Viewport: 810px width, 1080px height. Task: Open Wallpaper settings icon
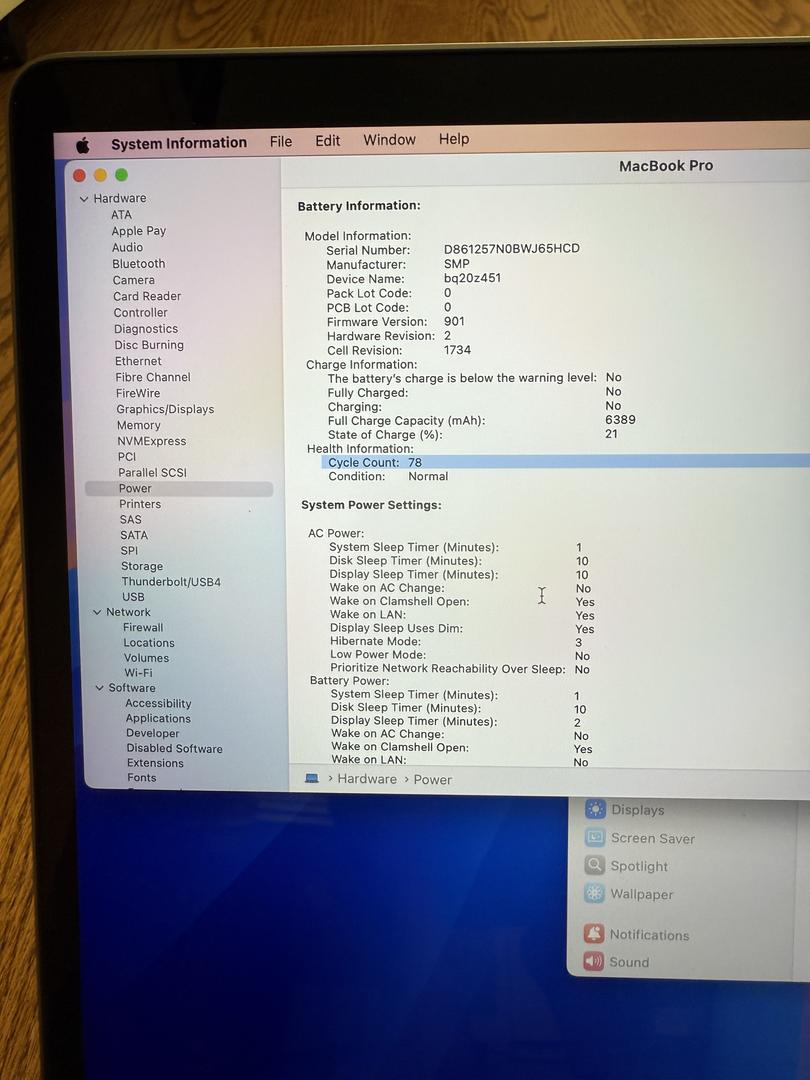coord(595,893)
